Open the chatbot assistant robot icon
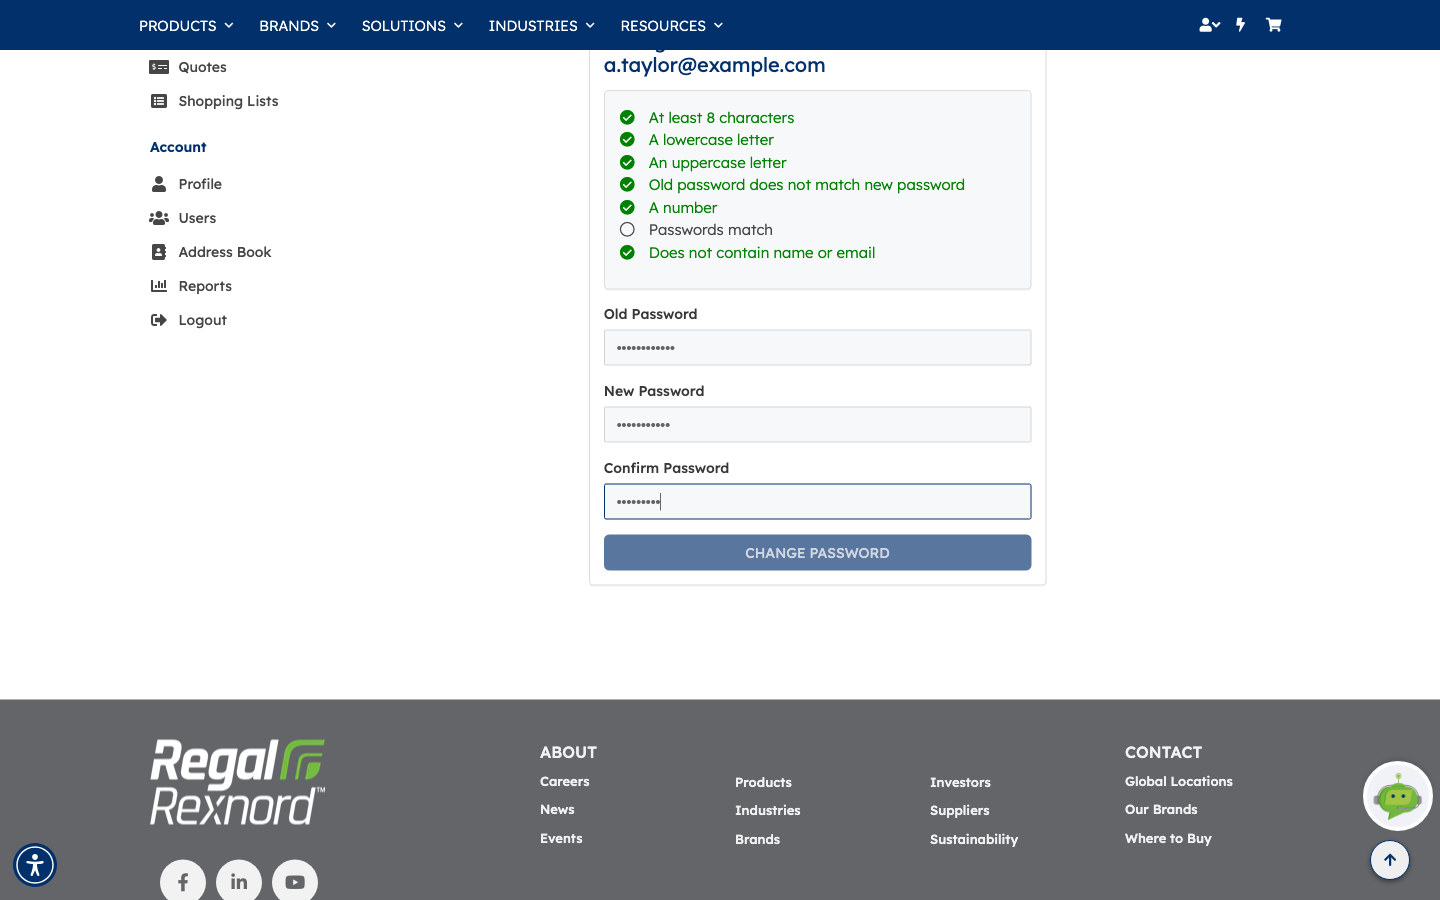The image size is (1440, 900). (1398, 796)
